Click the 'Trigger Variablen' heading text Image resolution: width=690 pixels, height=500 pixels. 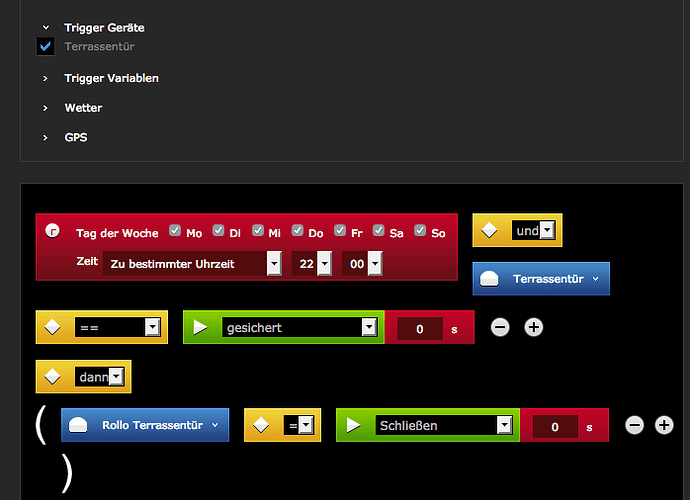[x=111, y=78]
